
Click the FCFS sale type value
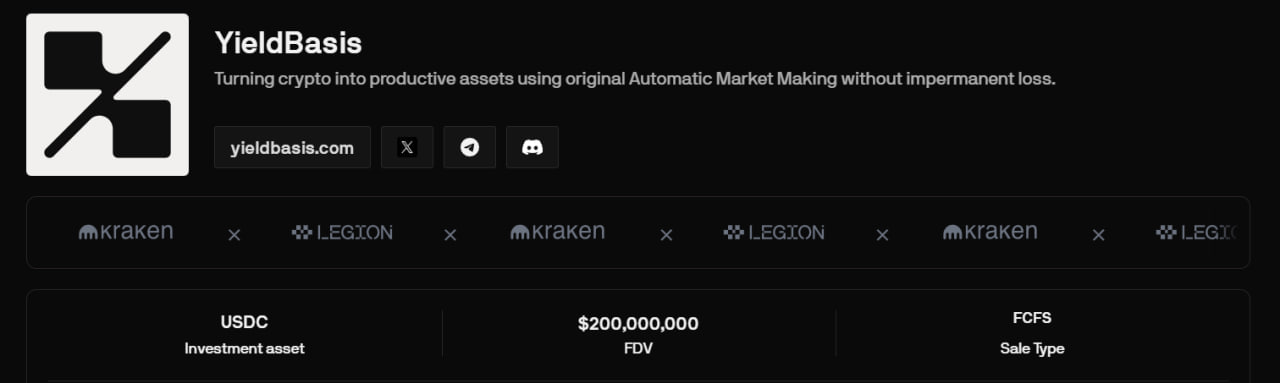(1032, 318)
